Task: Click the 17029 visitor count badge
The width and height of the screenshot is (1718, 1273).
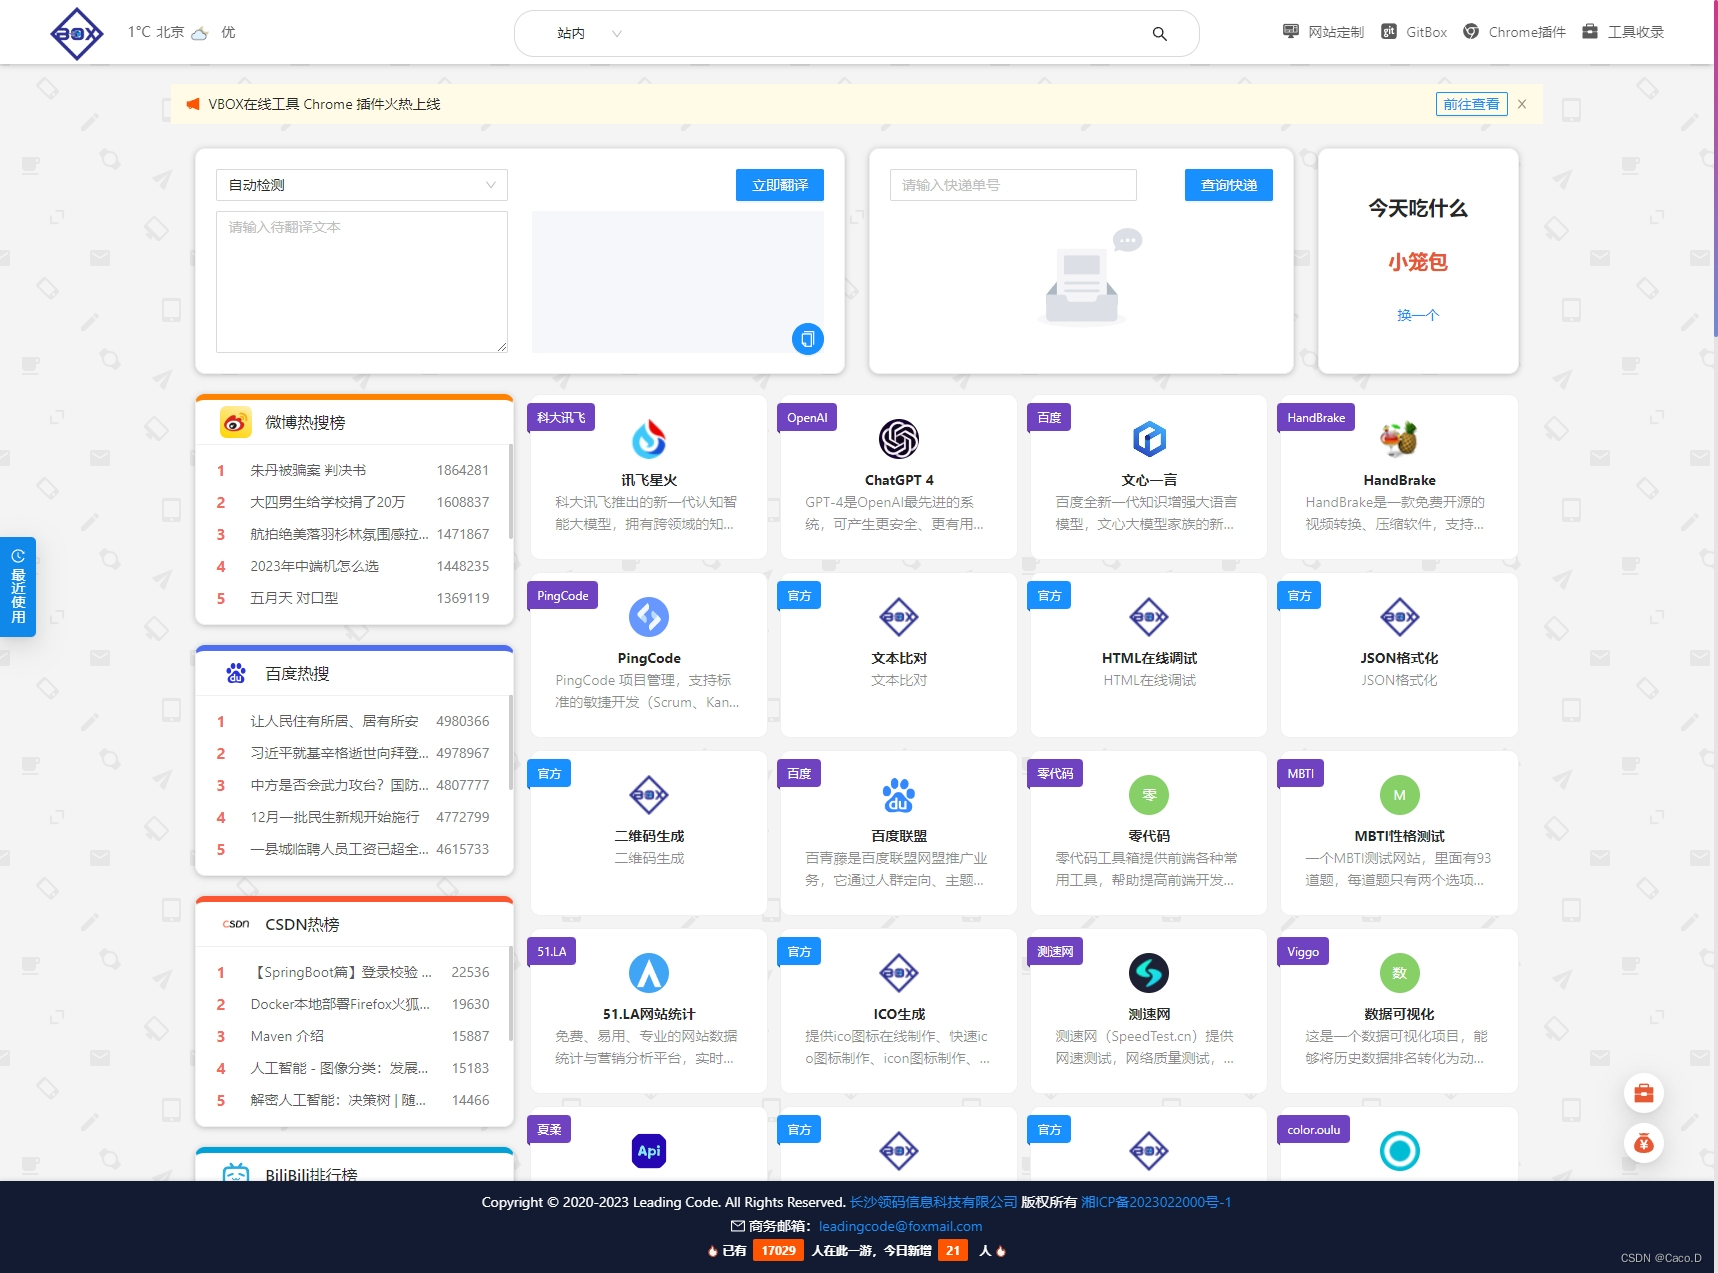Action: point(778,1250)
